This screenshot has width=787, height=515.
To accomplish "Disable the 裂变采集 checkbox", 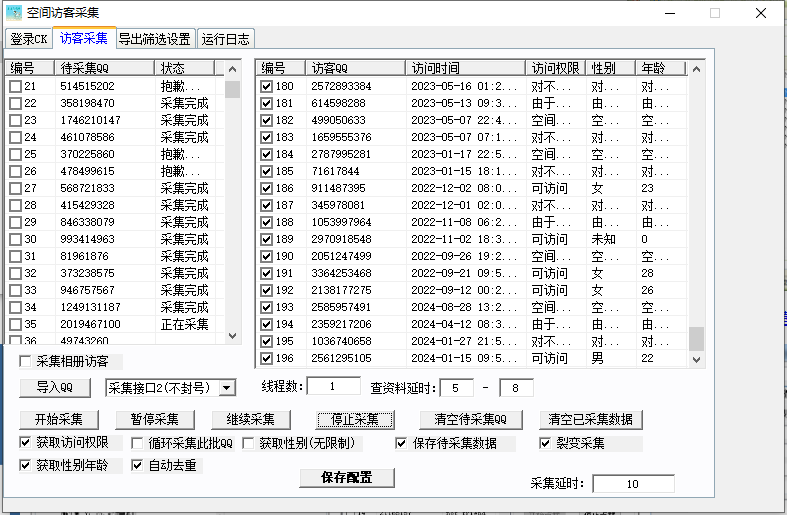I will pyautogui.click(x=545, y=443).
